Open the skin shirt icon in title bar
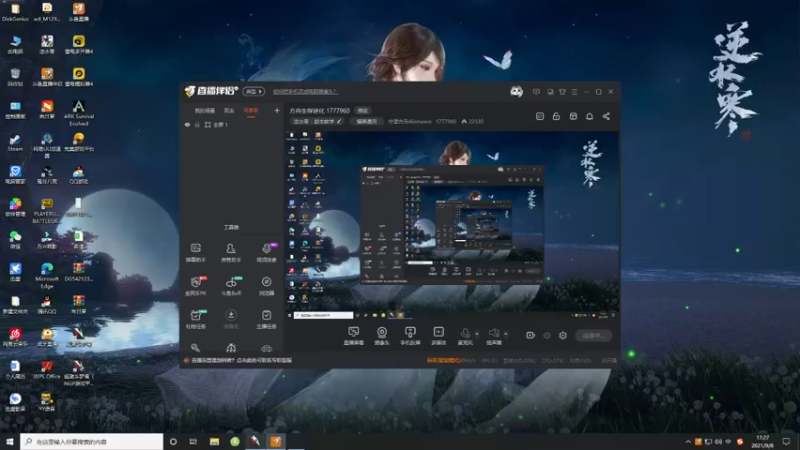The height and width of the screenshot is (450, 800). [x=562, y=92]
